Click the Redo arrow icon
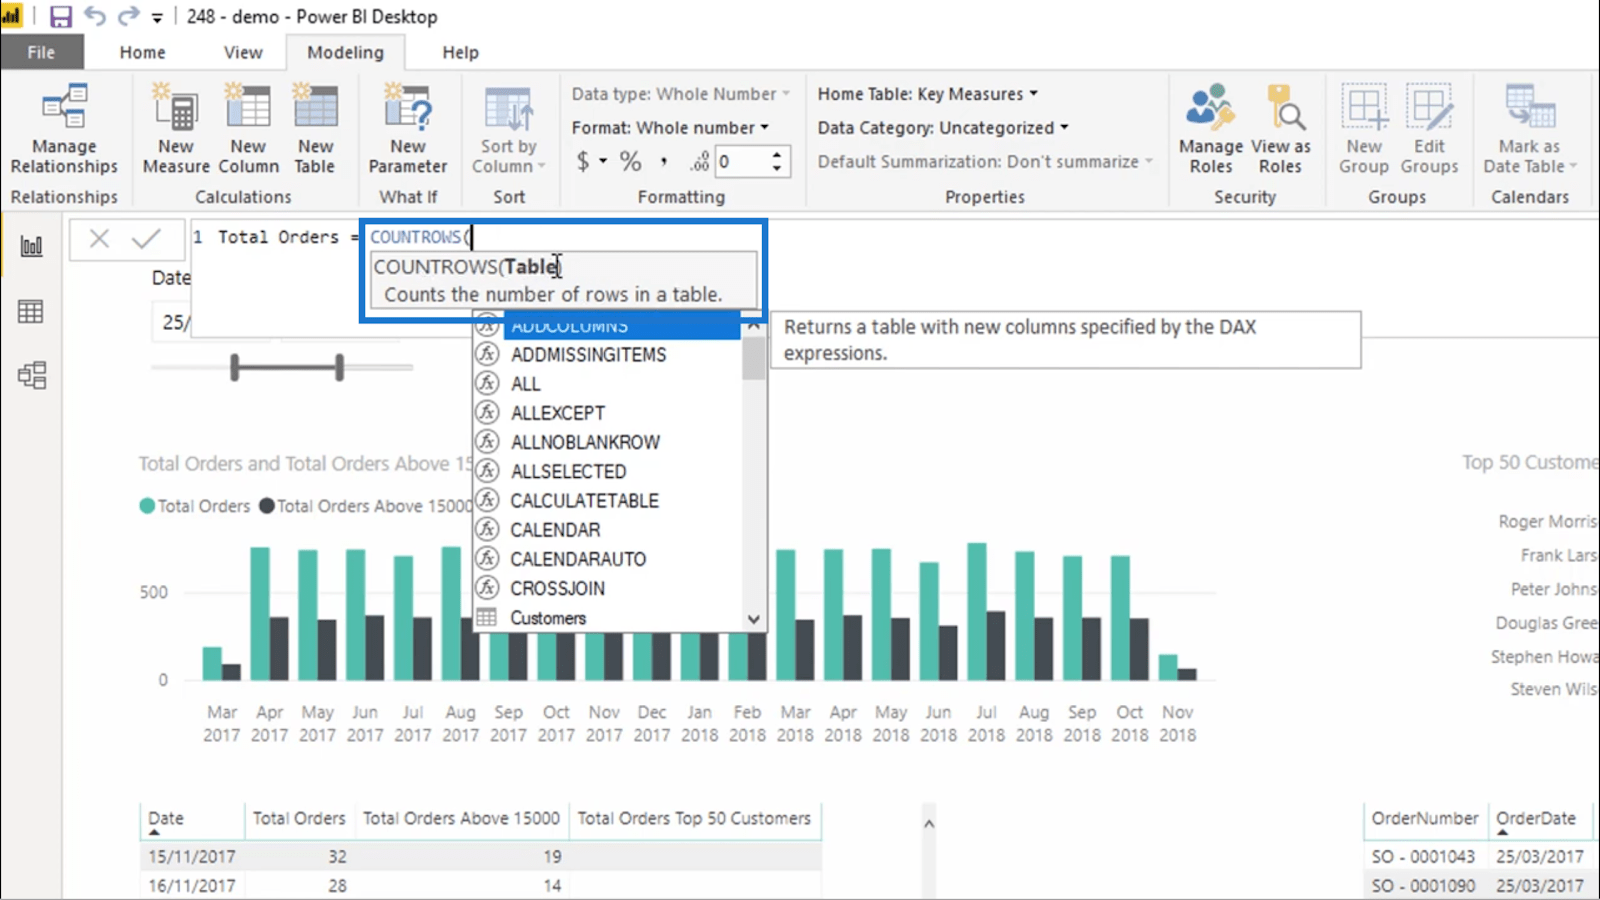The image size is (1600, 900). pos(128,16)
